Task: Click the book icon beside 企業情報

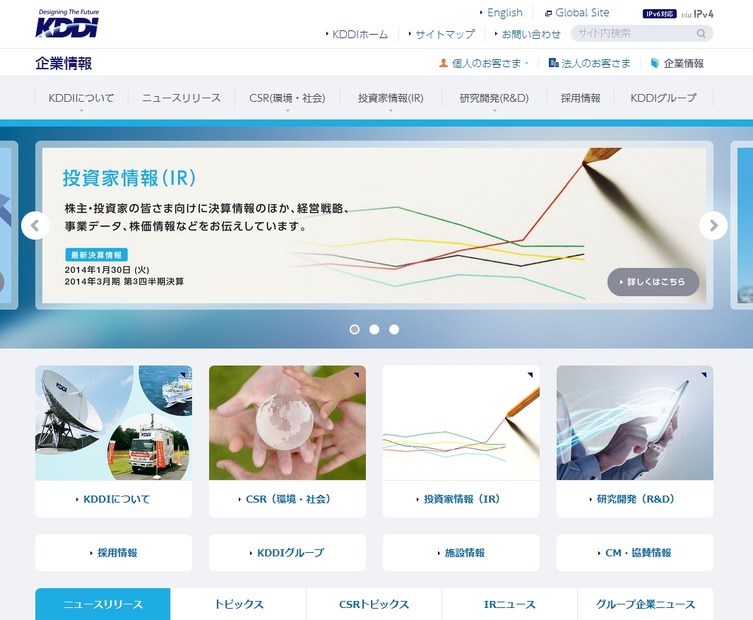Action: point(655,63)
